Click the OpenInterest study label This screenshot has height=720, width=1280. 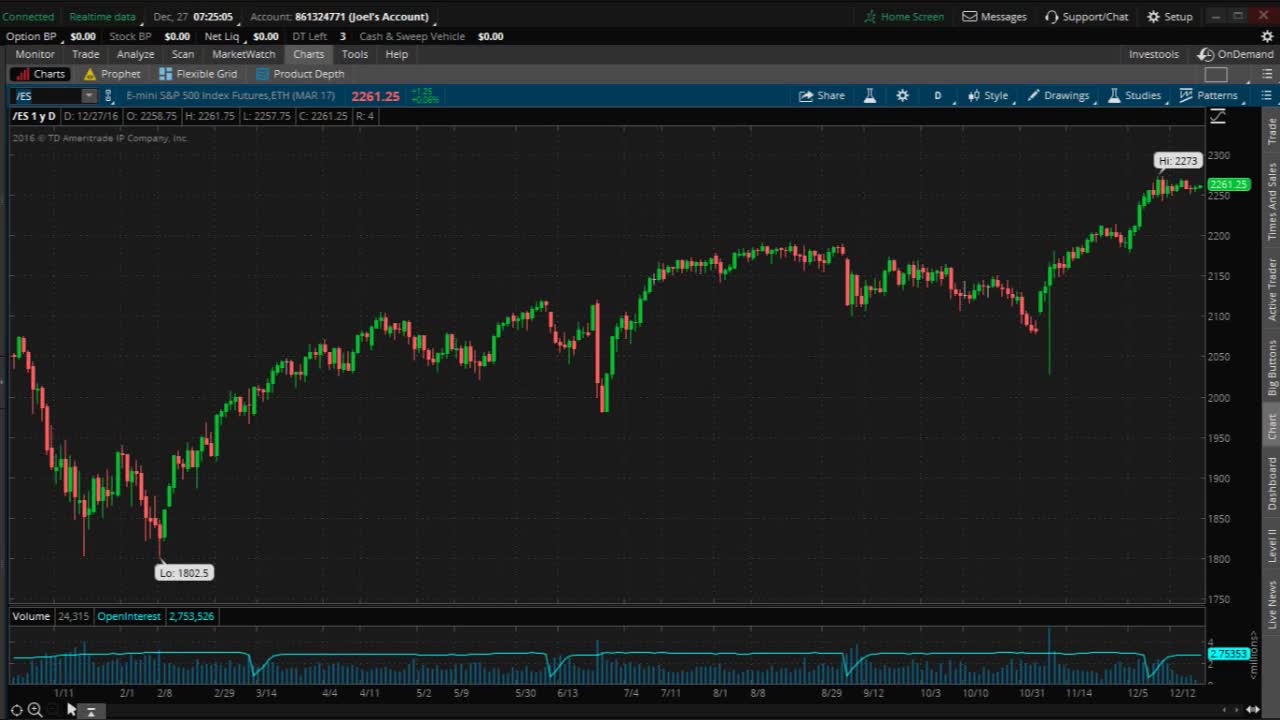pos(129,616)
